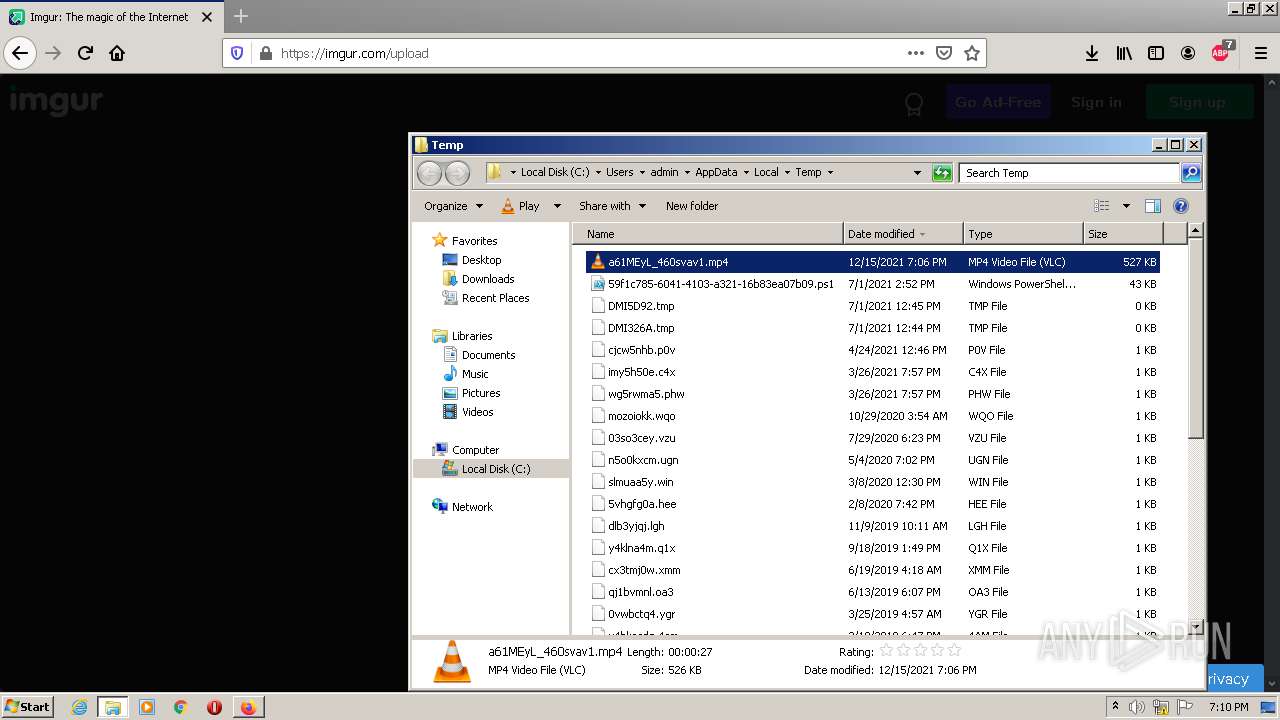
Task: Click imgur Go Ad-Free button
Action: click(998, 102)
